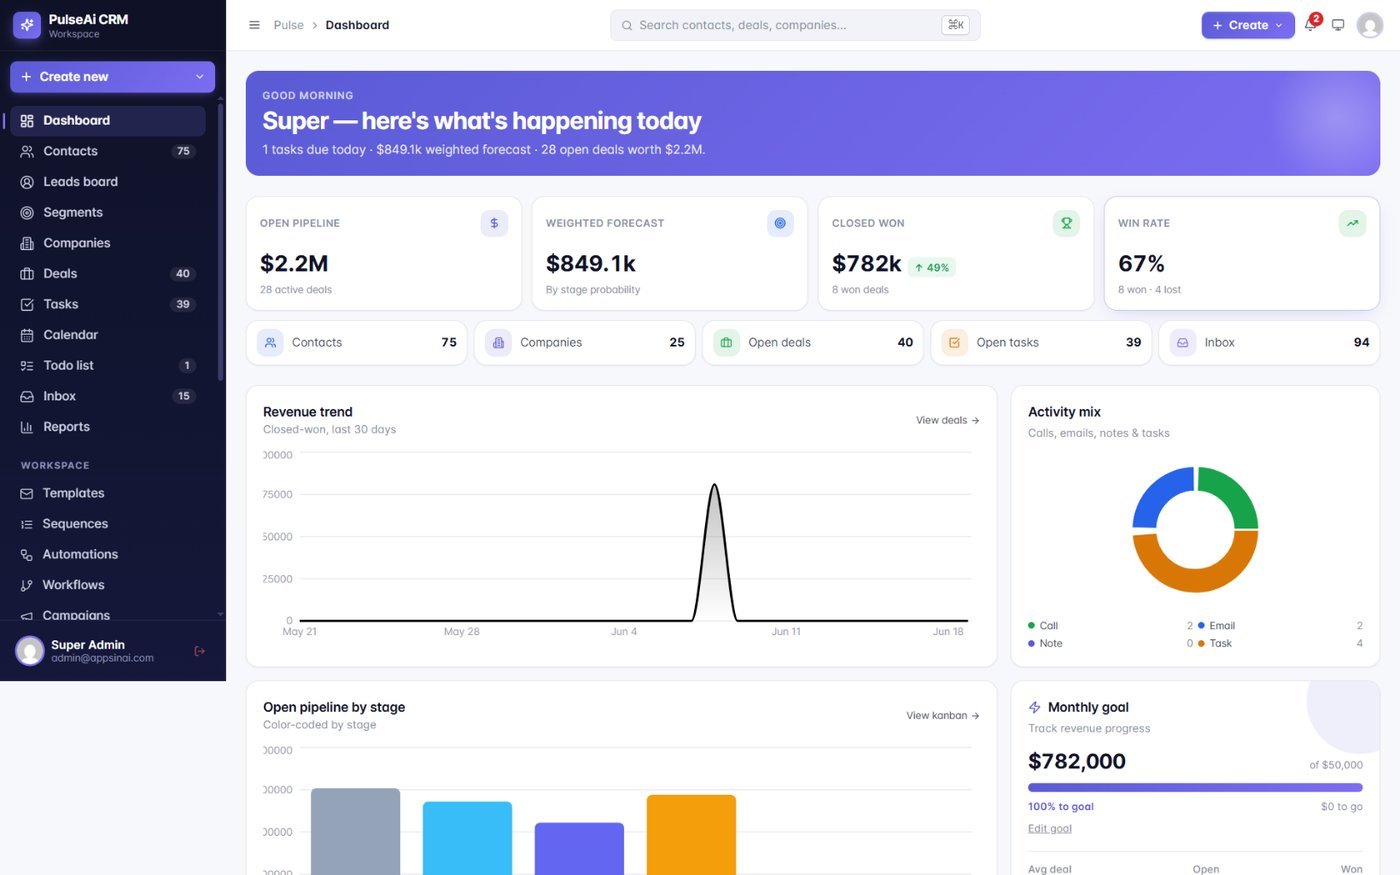
Task: Click the Edit goal link
Action: pos(1050,828)
